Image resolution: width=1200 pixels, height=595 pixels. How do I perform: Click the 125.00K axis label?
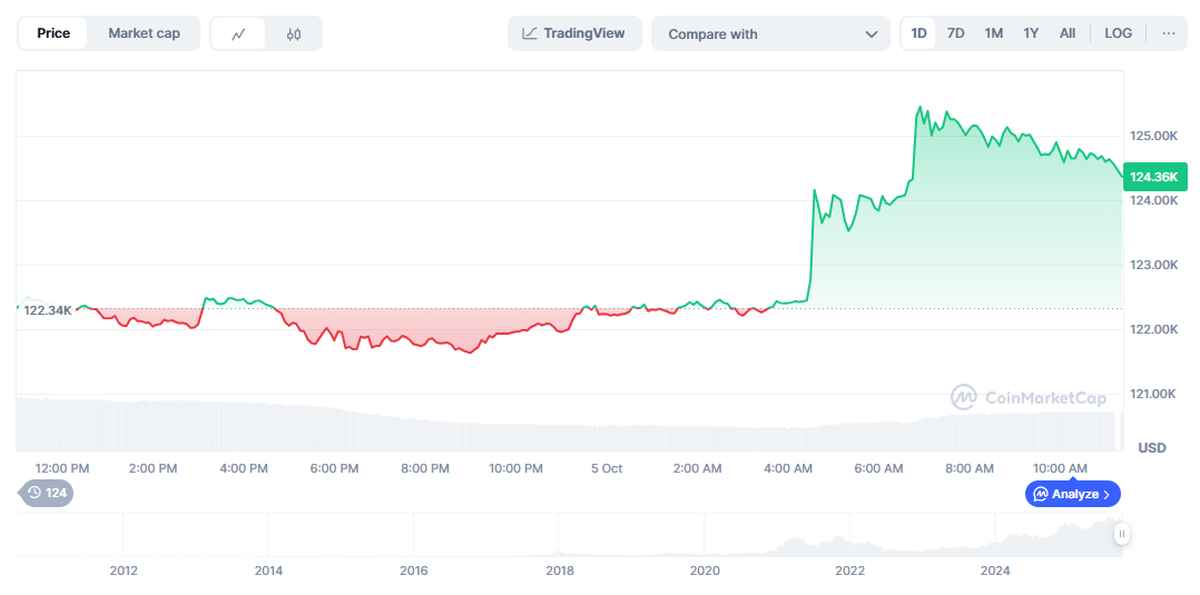coord(1153,135)
